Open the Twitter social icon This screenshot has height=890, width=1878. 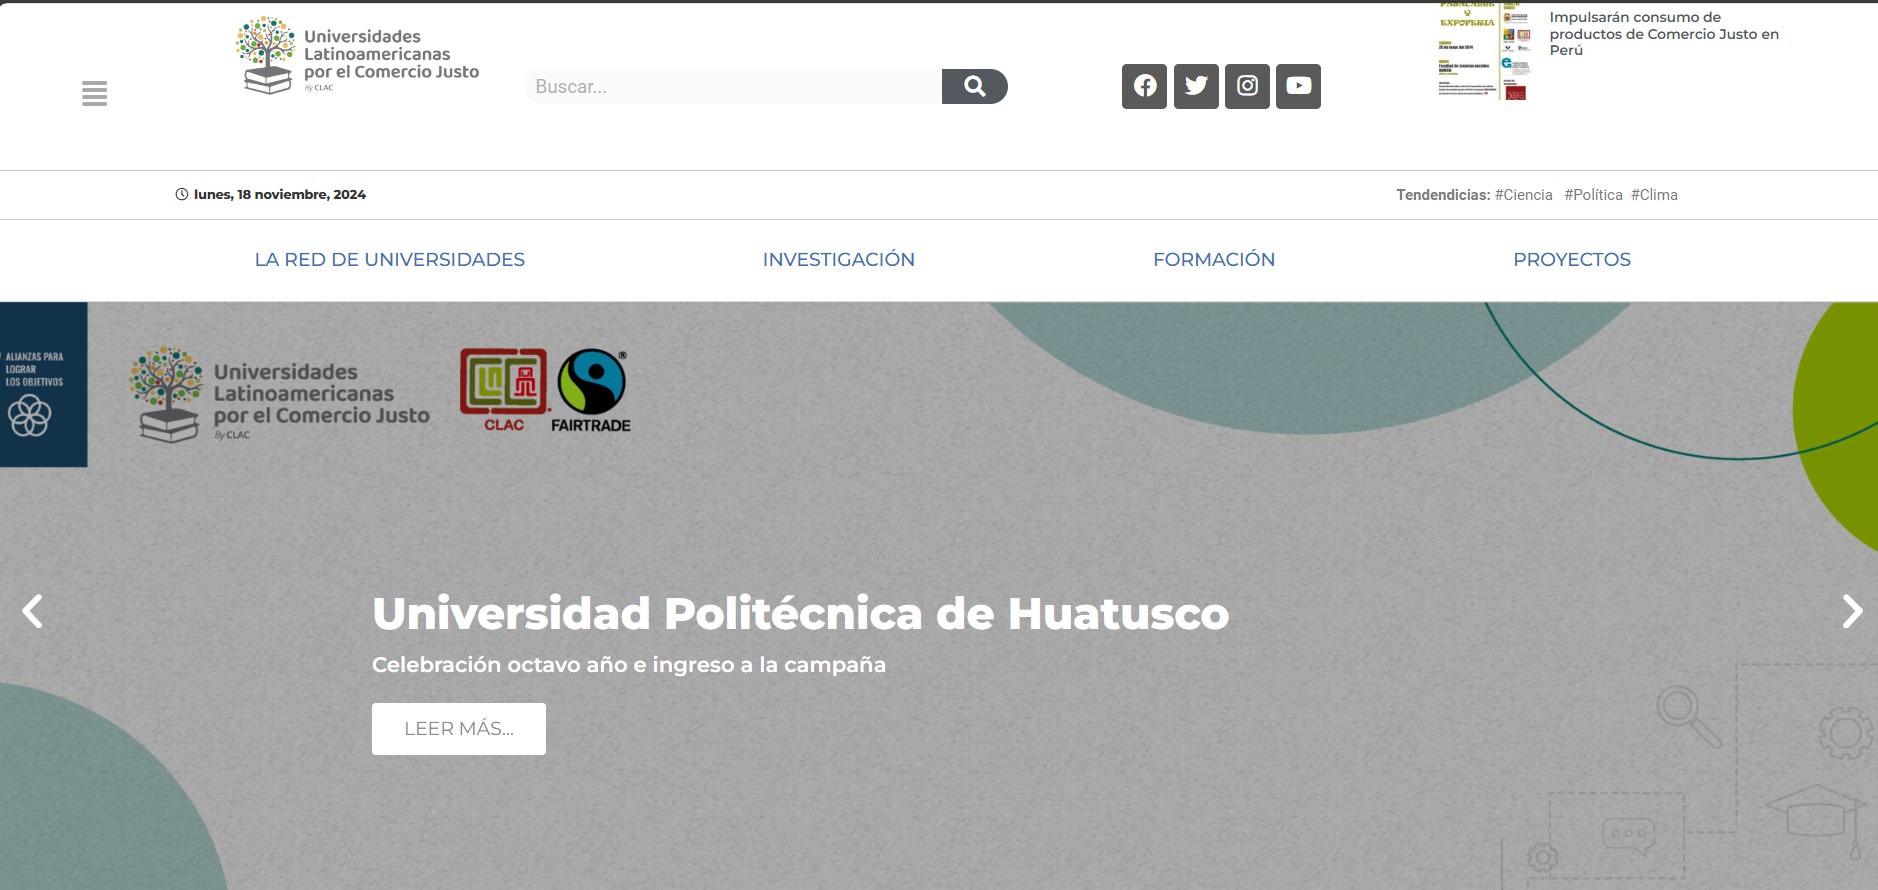pos(1196,86)
